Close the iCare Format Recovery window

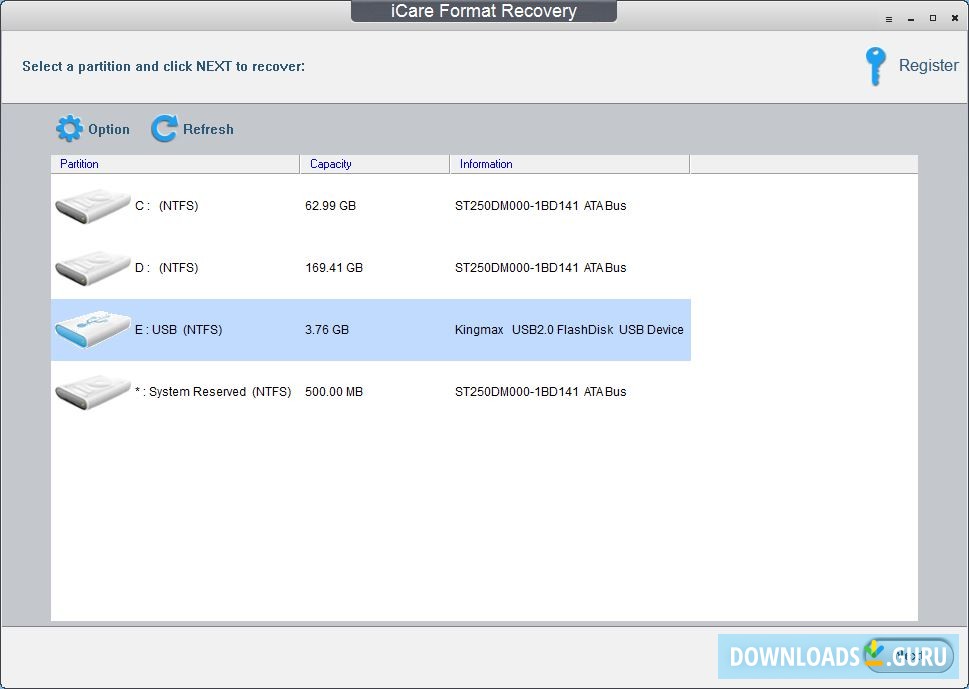click(955, 19)
